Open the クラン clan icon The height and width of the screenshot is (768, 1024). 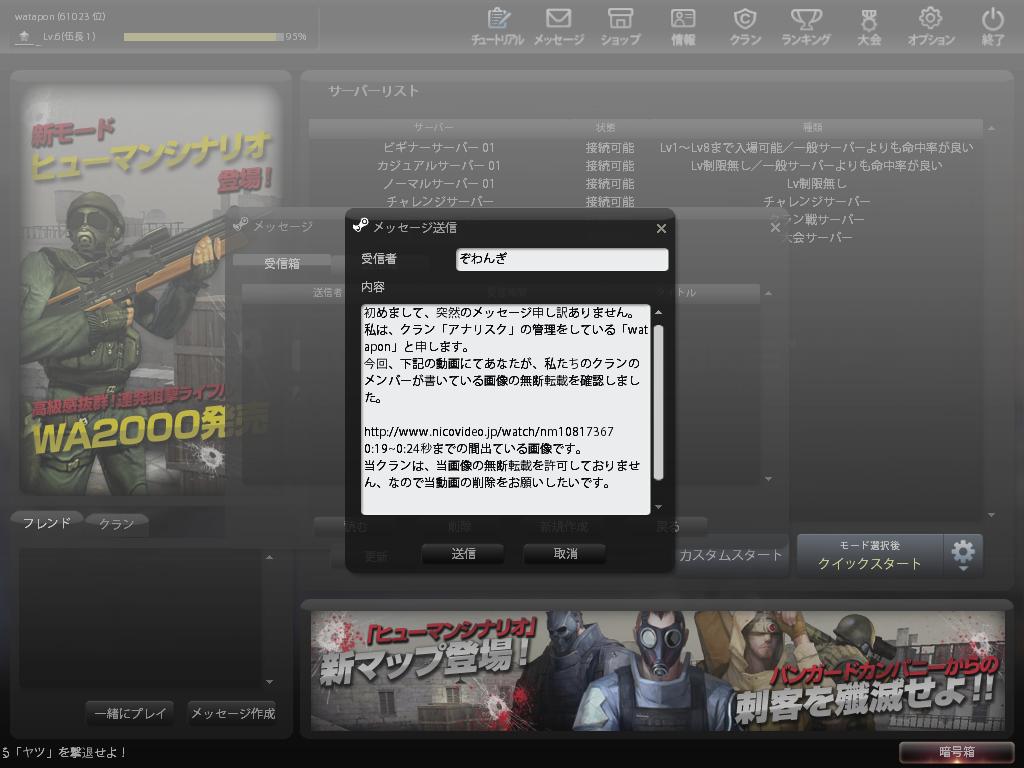pos(745,26)
